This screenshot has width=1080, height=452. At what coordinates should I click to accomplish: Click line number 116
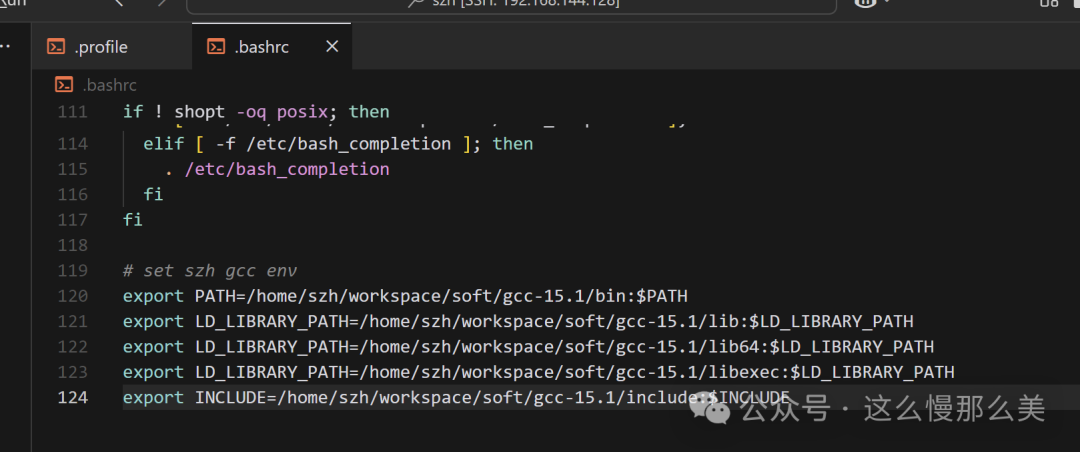pyautogui.click(x=72, y=195)
